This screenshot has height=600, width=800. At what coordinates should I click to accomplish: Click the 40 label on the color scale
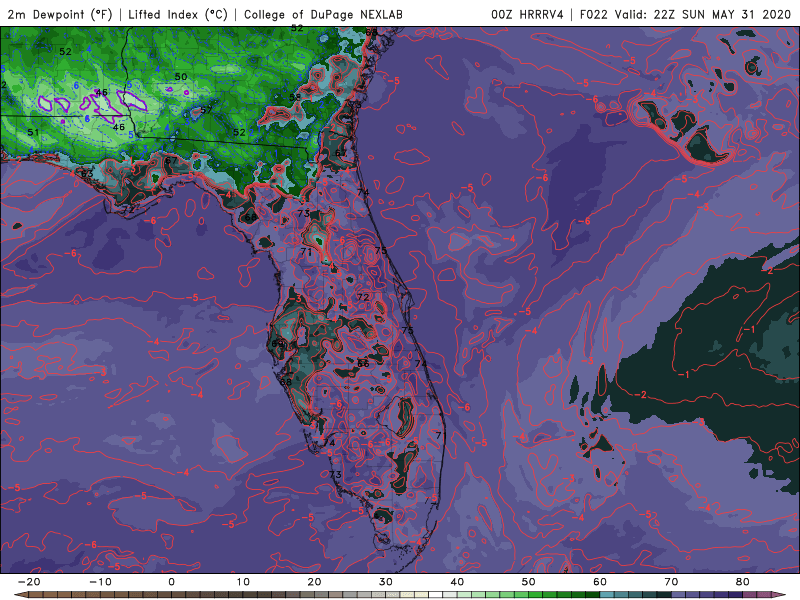point(457,582)
